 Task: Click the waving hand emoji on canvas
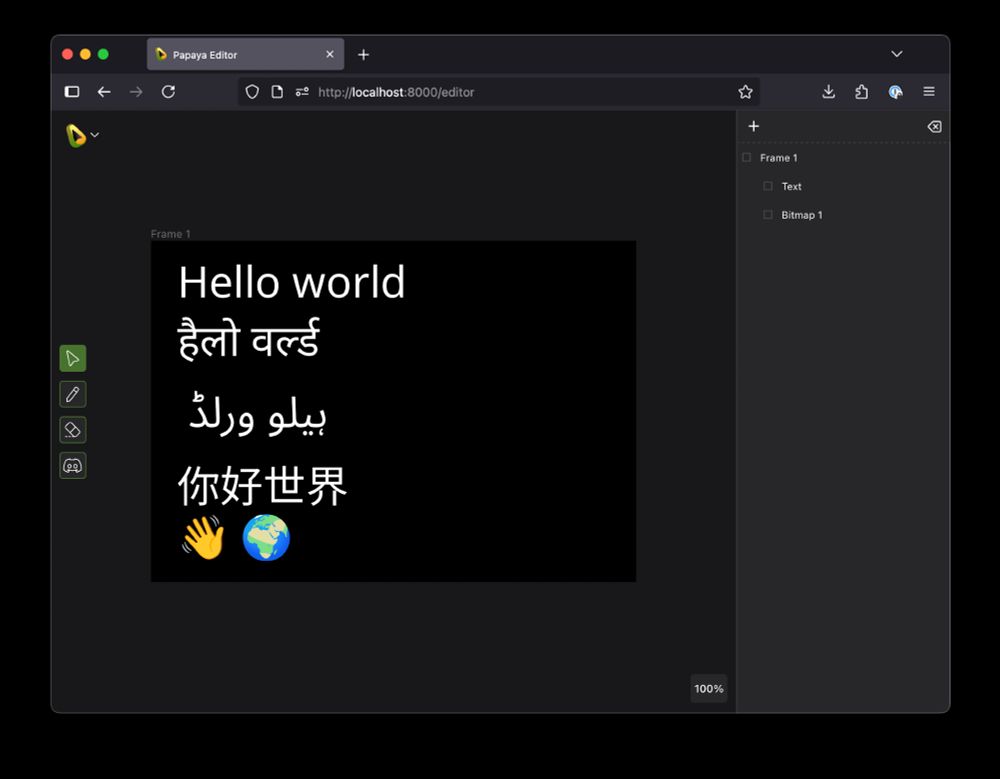pyautogui.click(x=203, y=538)
